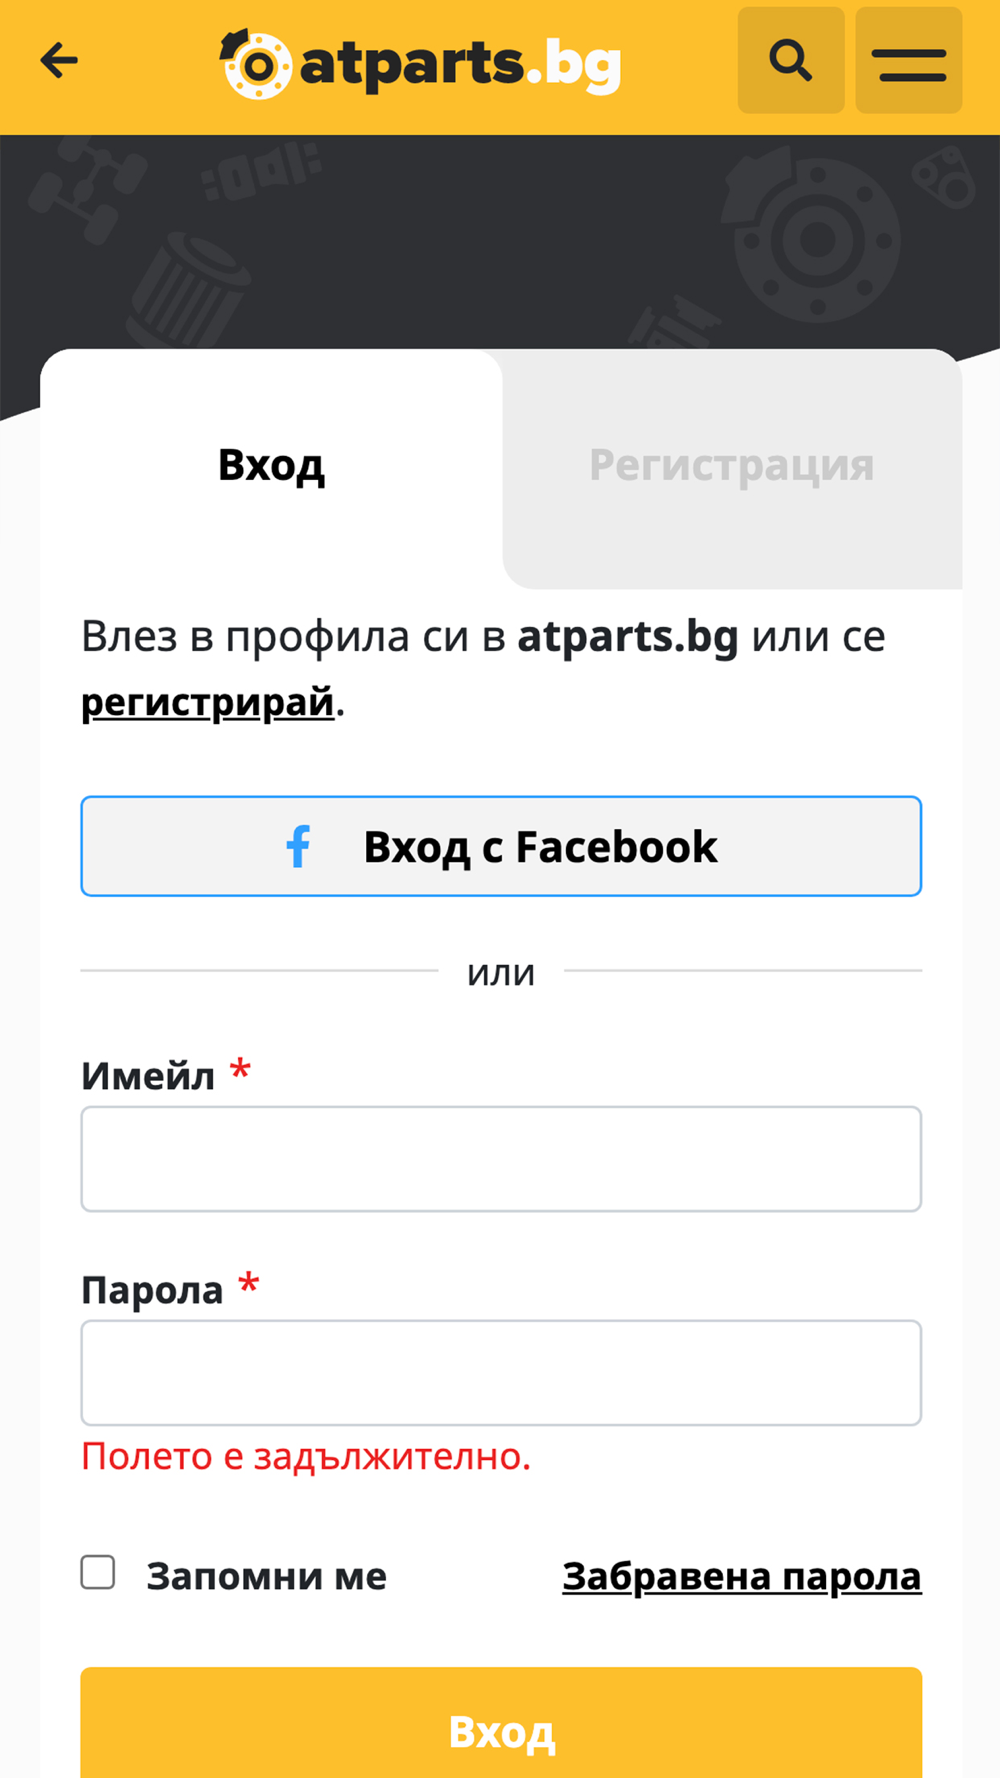
Task: Switch to the 'Регистрация' tab
Action: click(731, 466)
